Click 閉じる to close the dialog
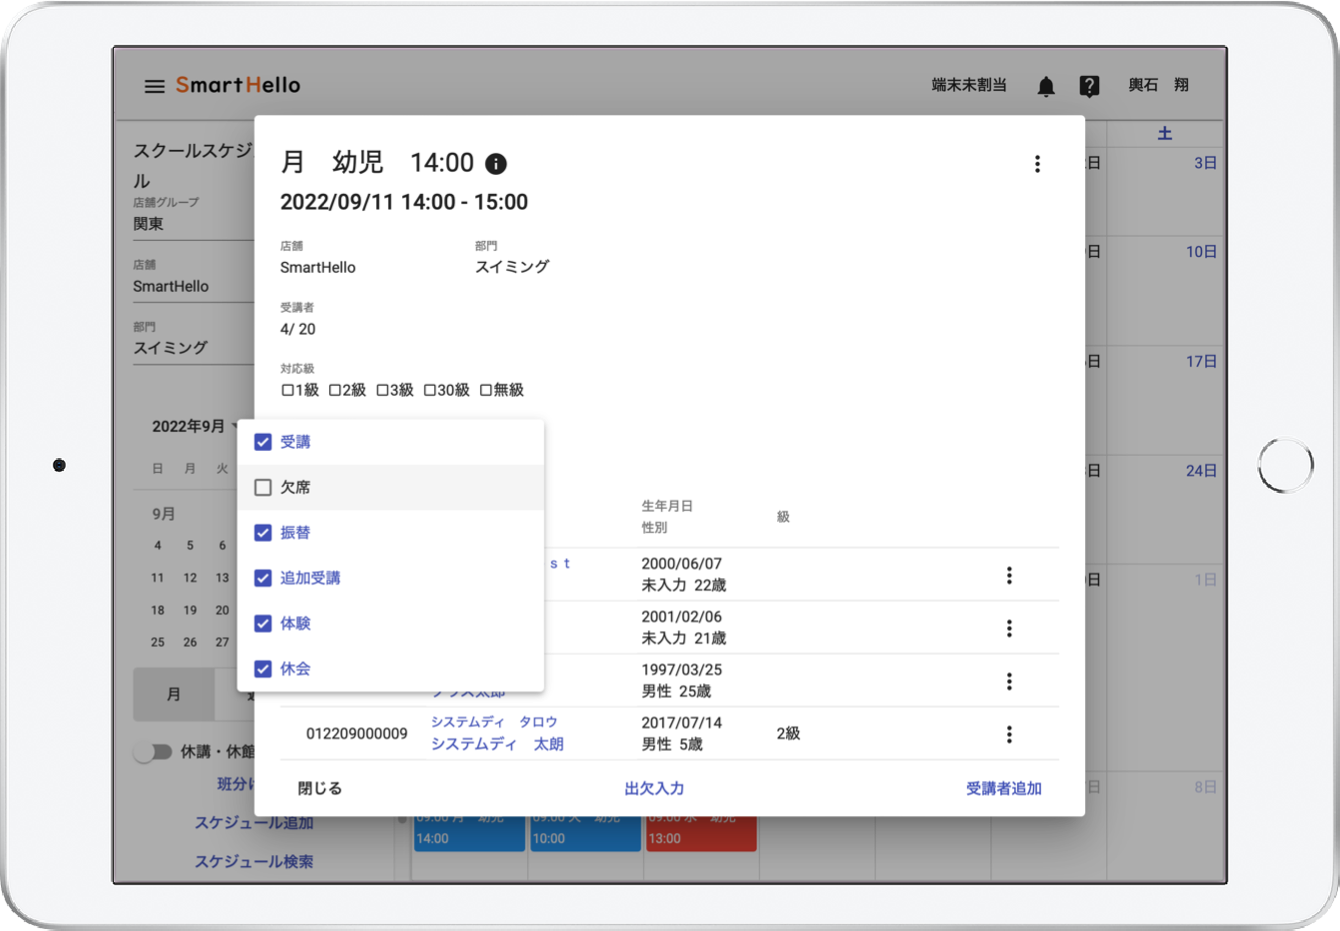 coord(320,789)
